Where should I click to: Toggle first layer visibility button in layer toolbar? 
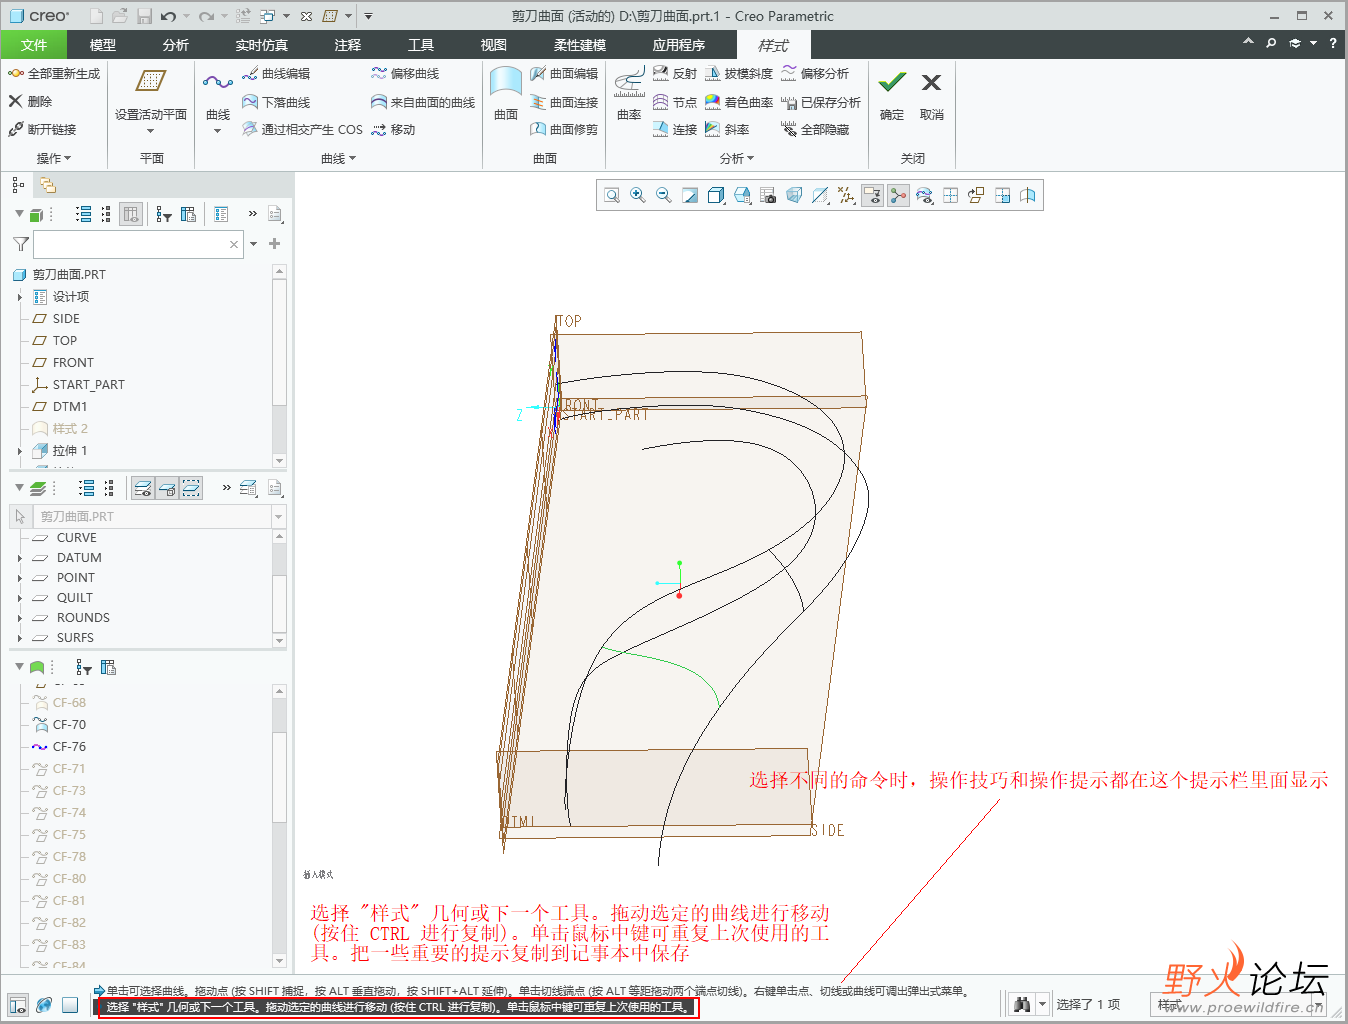(143, 488)
